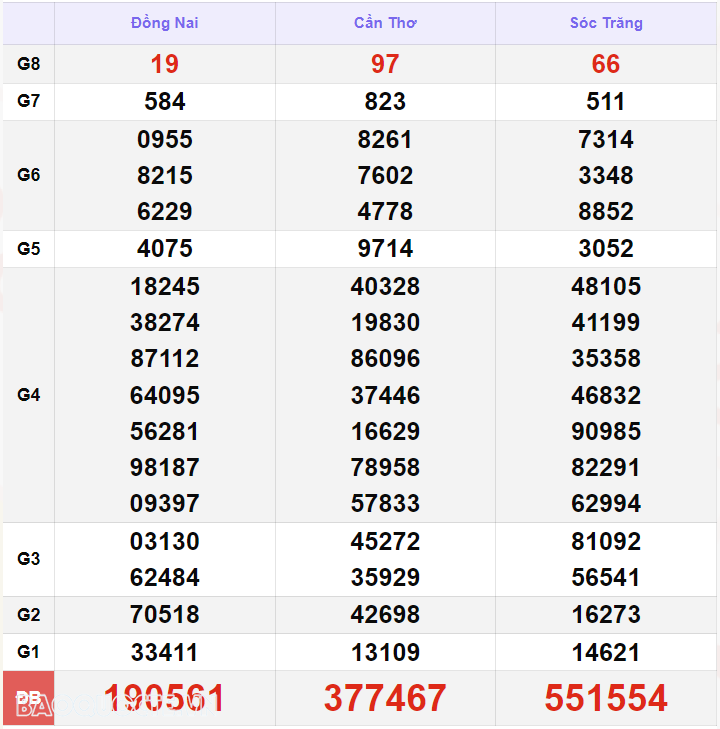Screen dimensions: 720x729
Task: Click G4 number 62994
Action: [x=606, y=504]
